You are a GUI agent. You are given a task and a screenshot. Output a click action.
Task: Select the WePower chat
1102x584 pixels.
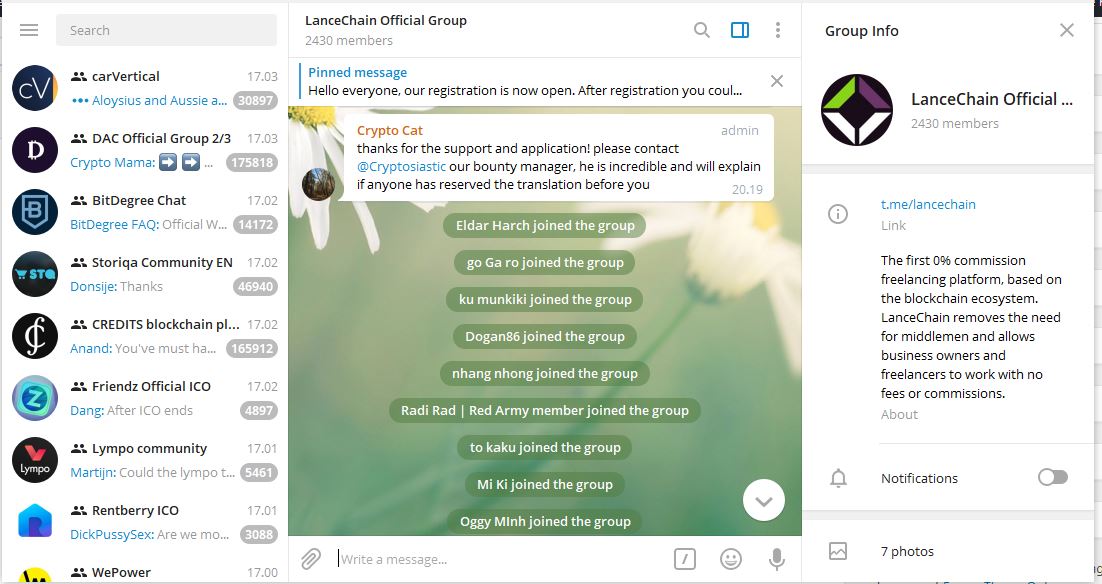coord(145,571)
